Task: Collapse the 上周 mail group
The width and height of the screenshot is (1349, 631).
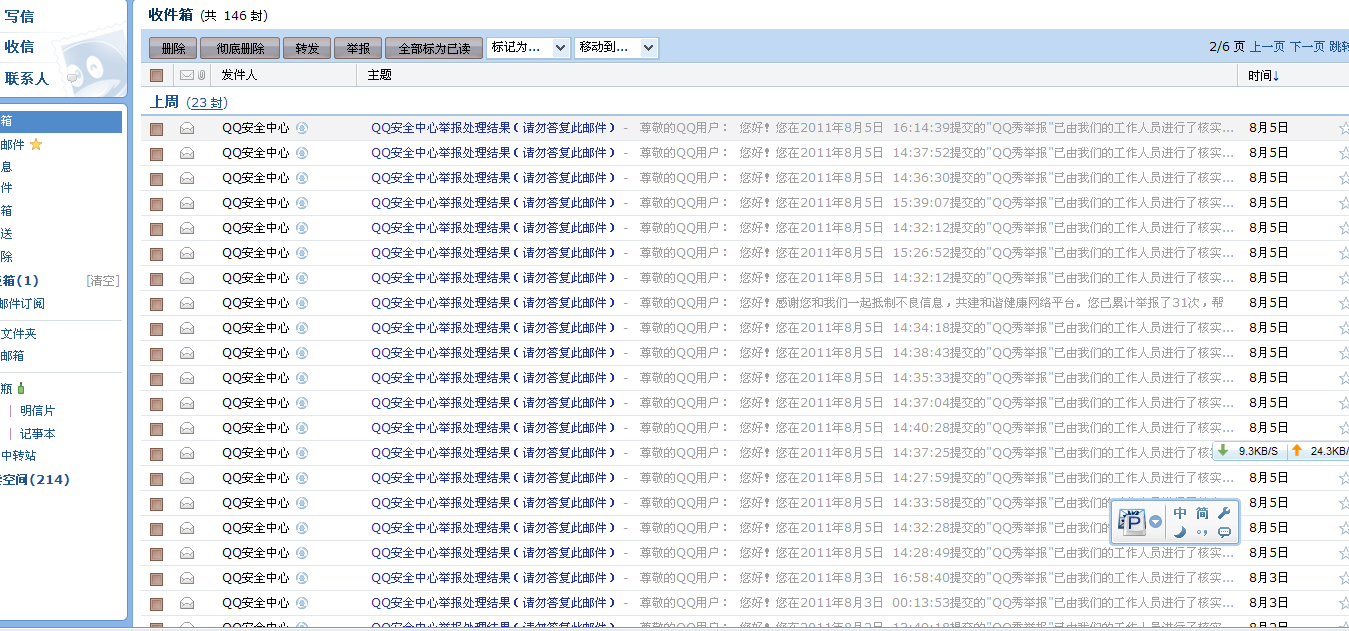Action: [x=165, y=102]
